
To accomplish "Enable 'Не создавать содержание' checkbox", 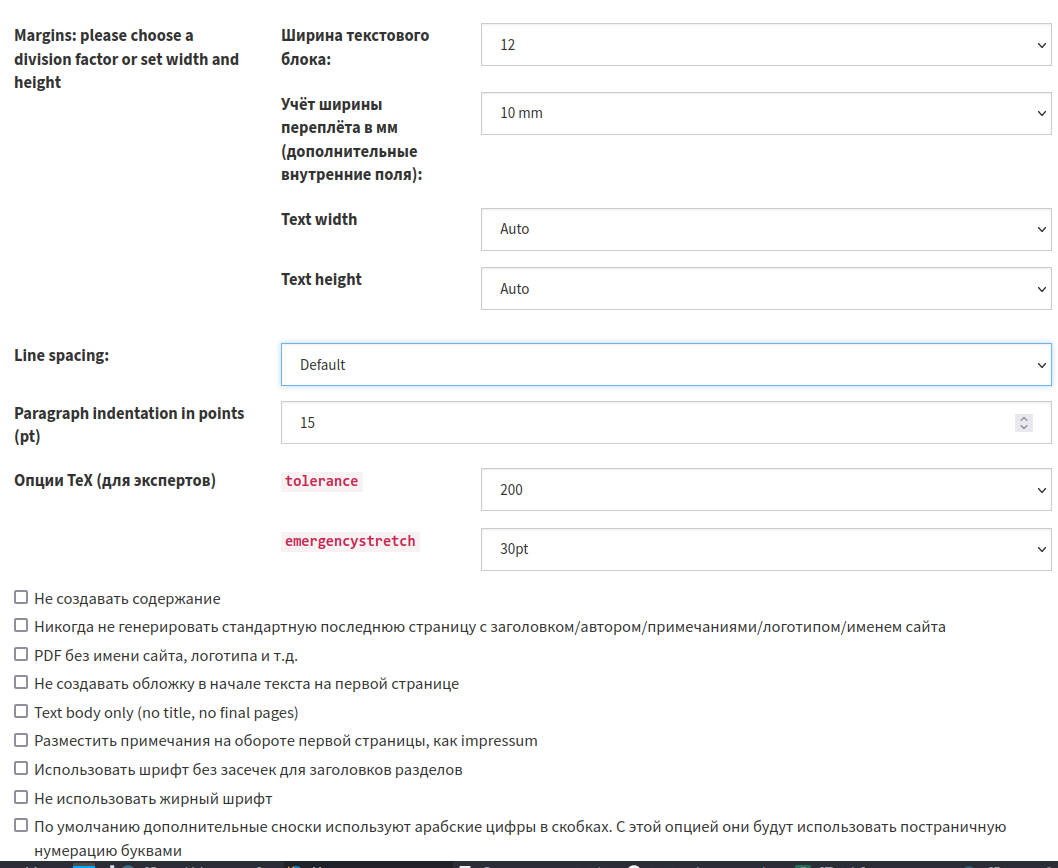I will pos(21,598).
